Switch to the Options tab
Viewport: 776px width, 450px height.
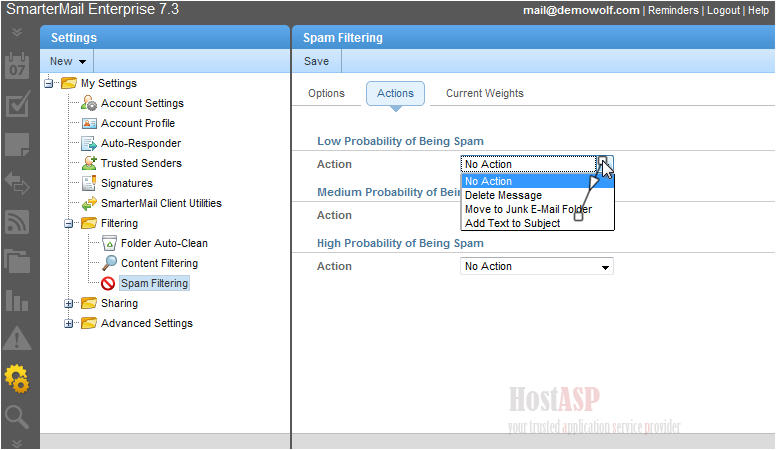click(326, 94)
